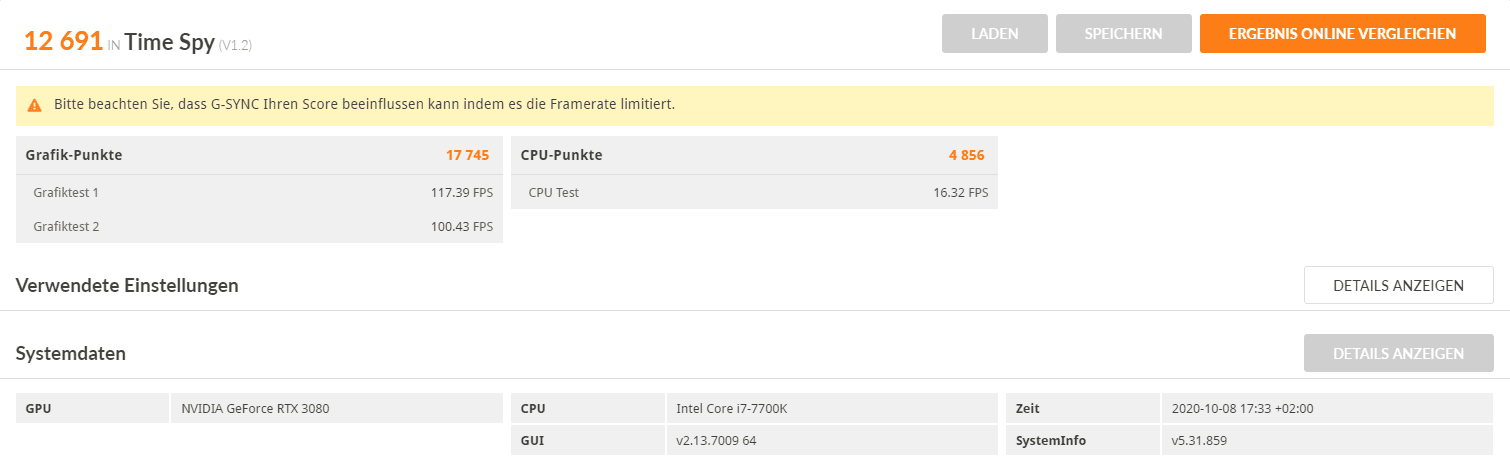This screenshot has width=1510, height=463.
Task: Select the CPU Test row
Action: [x=754, y=192]
